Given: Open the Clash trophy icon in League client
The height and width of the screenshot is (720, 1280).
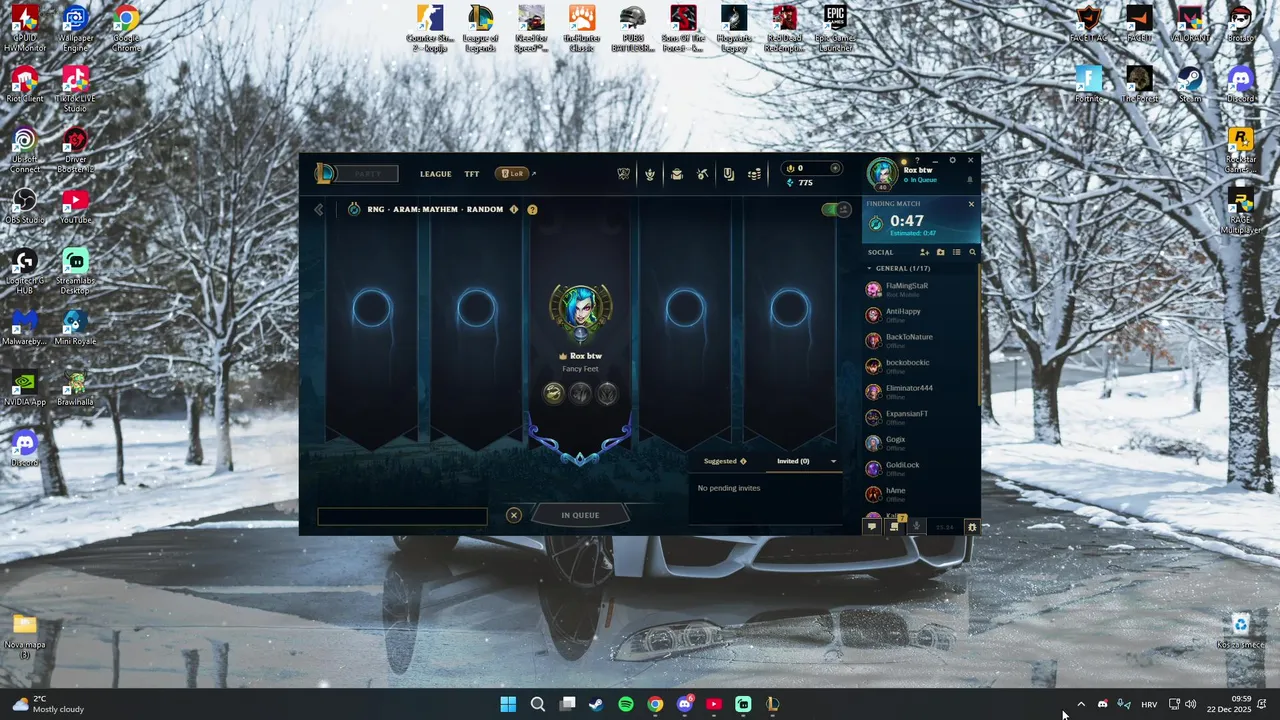Looking at the screenshot, I should [623, 174].
